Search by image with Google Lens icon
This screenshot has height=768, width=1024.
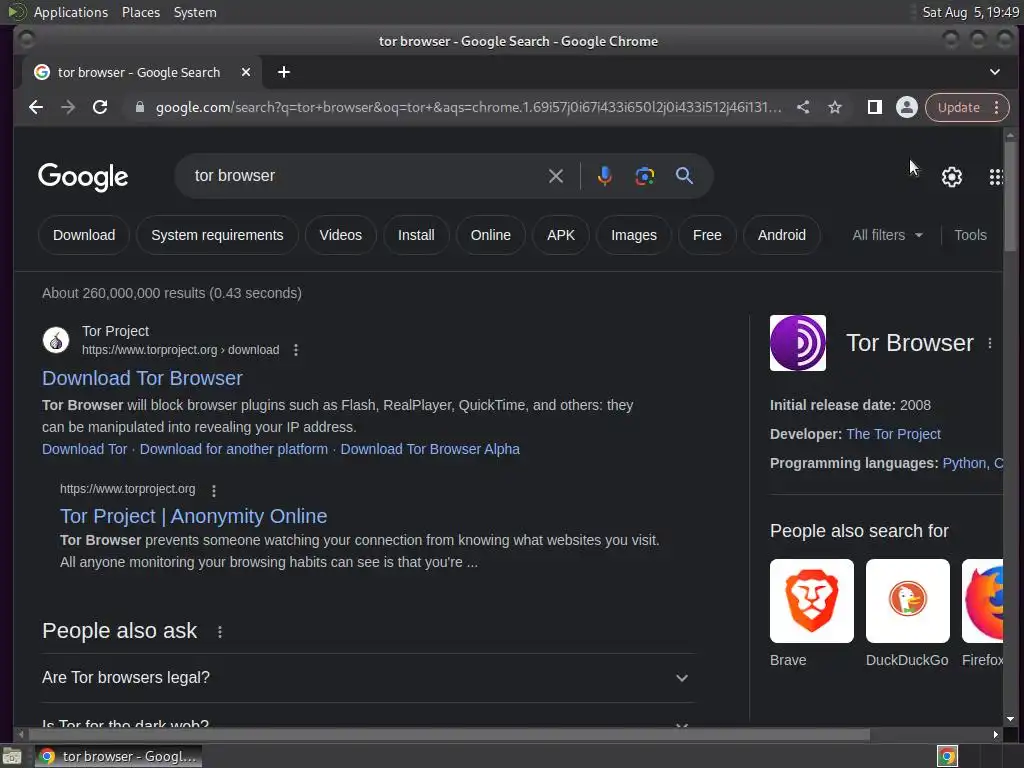click(645, 176)
